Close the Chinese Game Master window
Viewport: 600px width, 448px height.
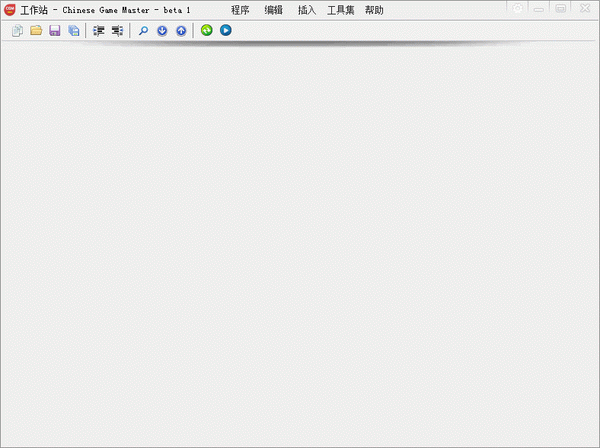585,8
